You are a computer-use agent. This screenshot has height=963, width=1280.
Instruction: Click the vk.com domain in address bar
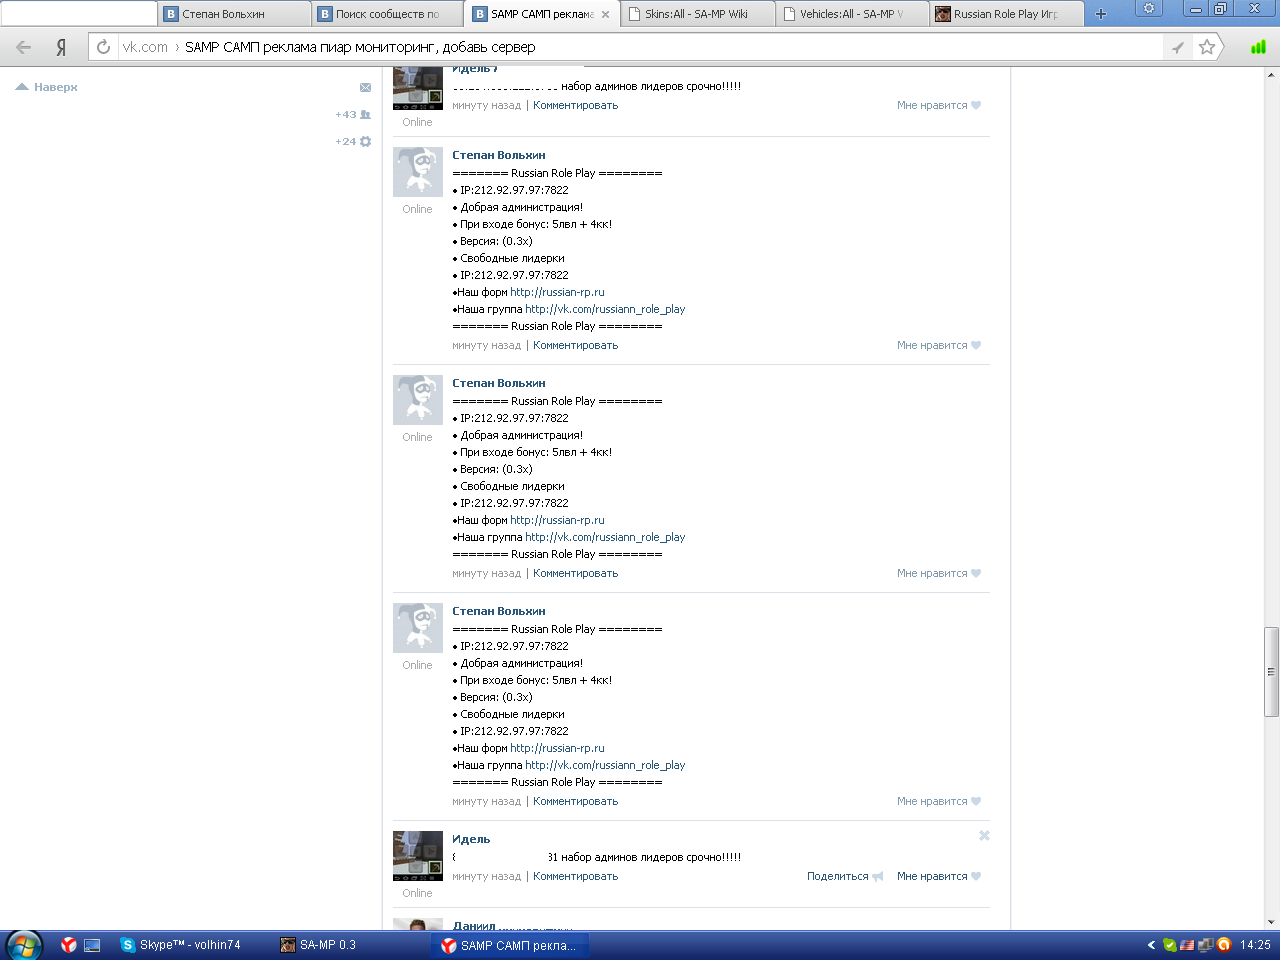click(145, 47)
